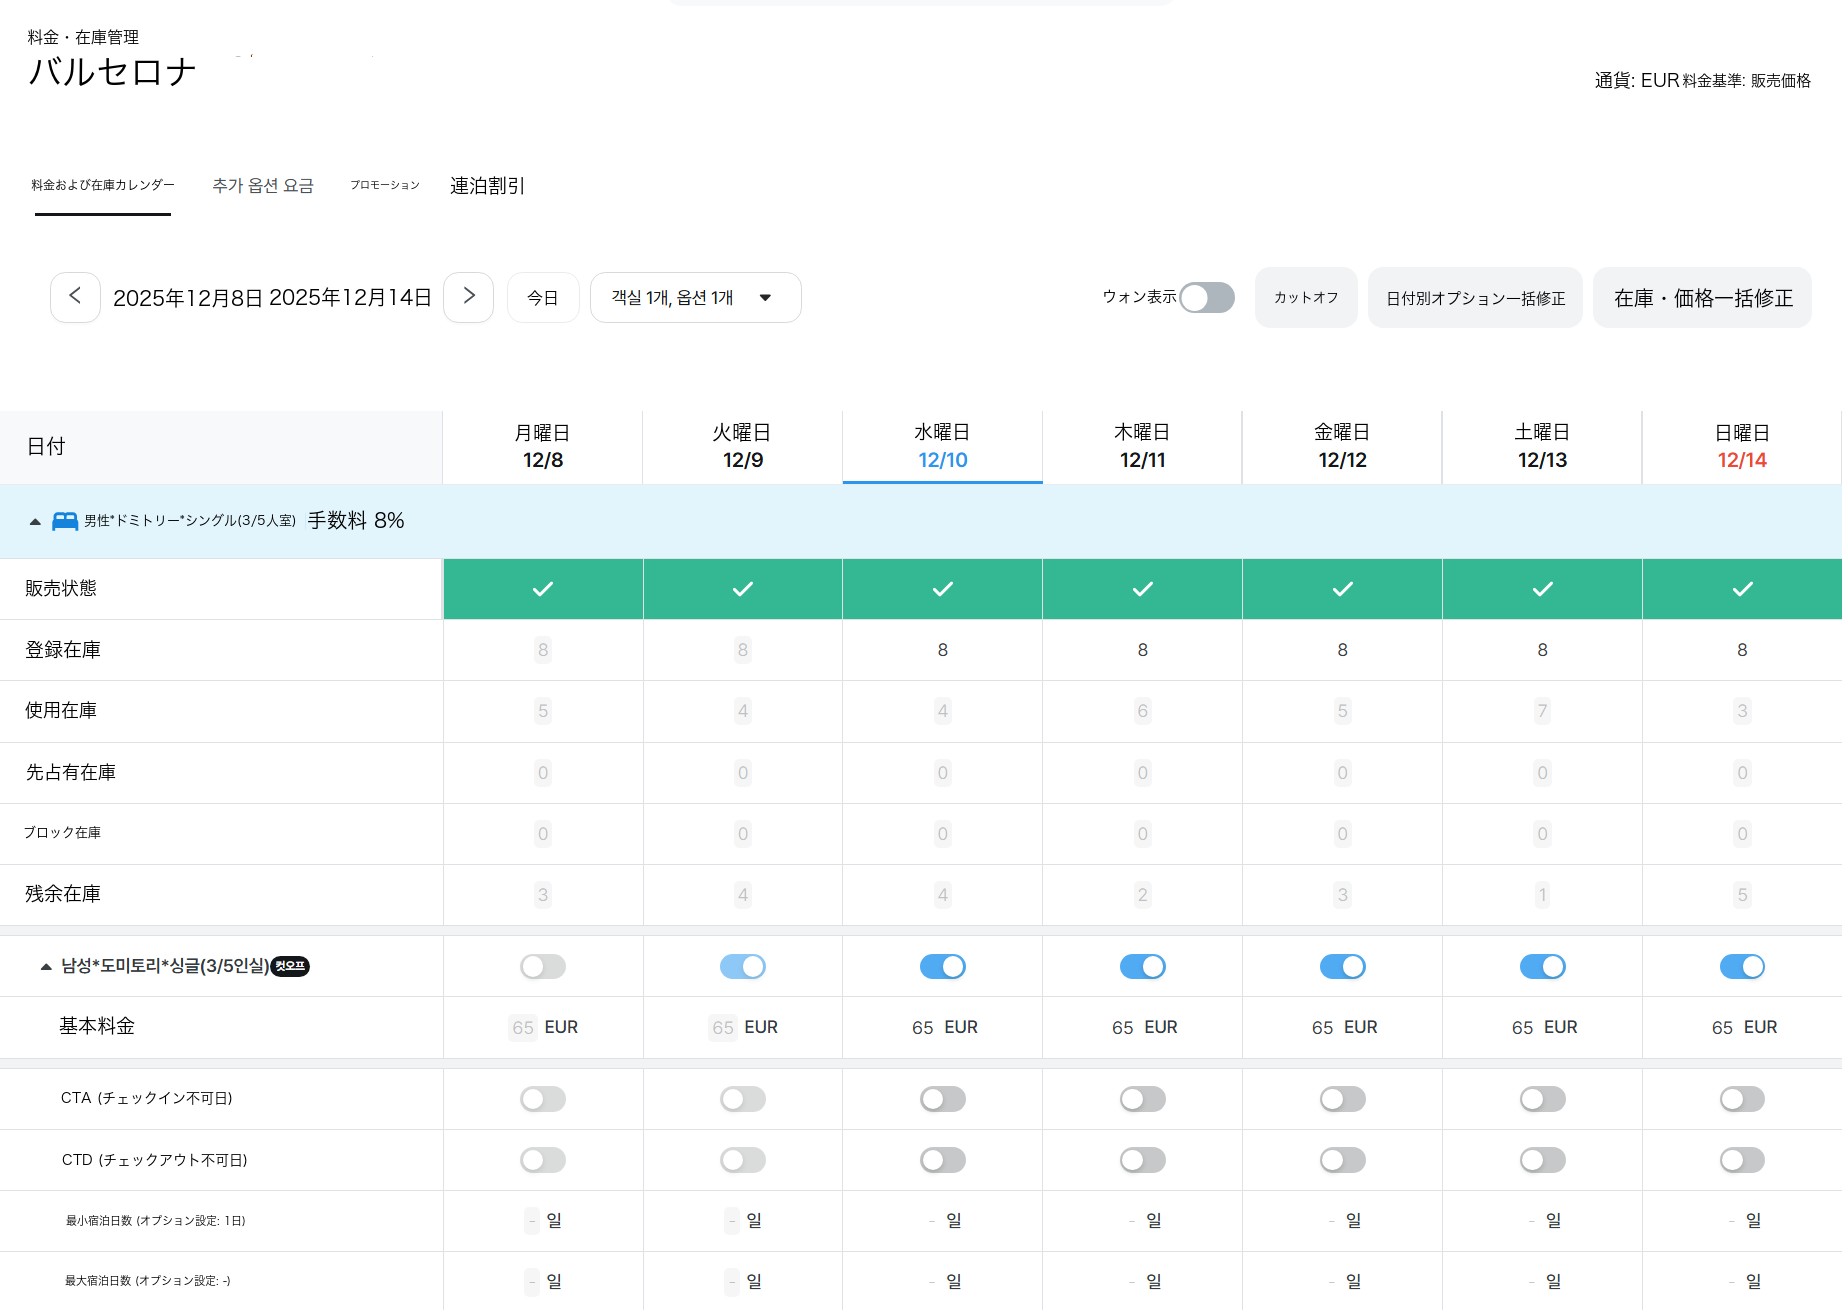Click the 基本料金 row label

click(97, 1026)
